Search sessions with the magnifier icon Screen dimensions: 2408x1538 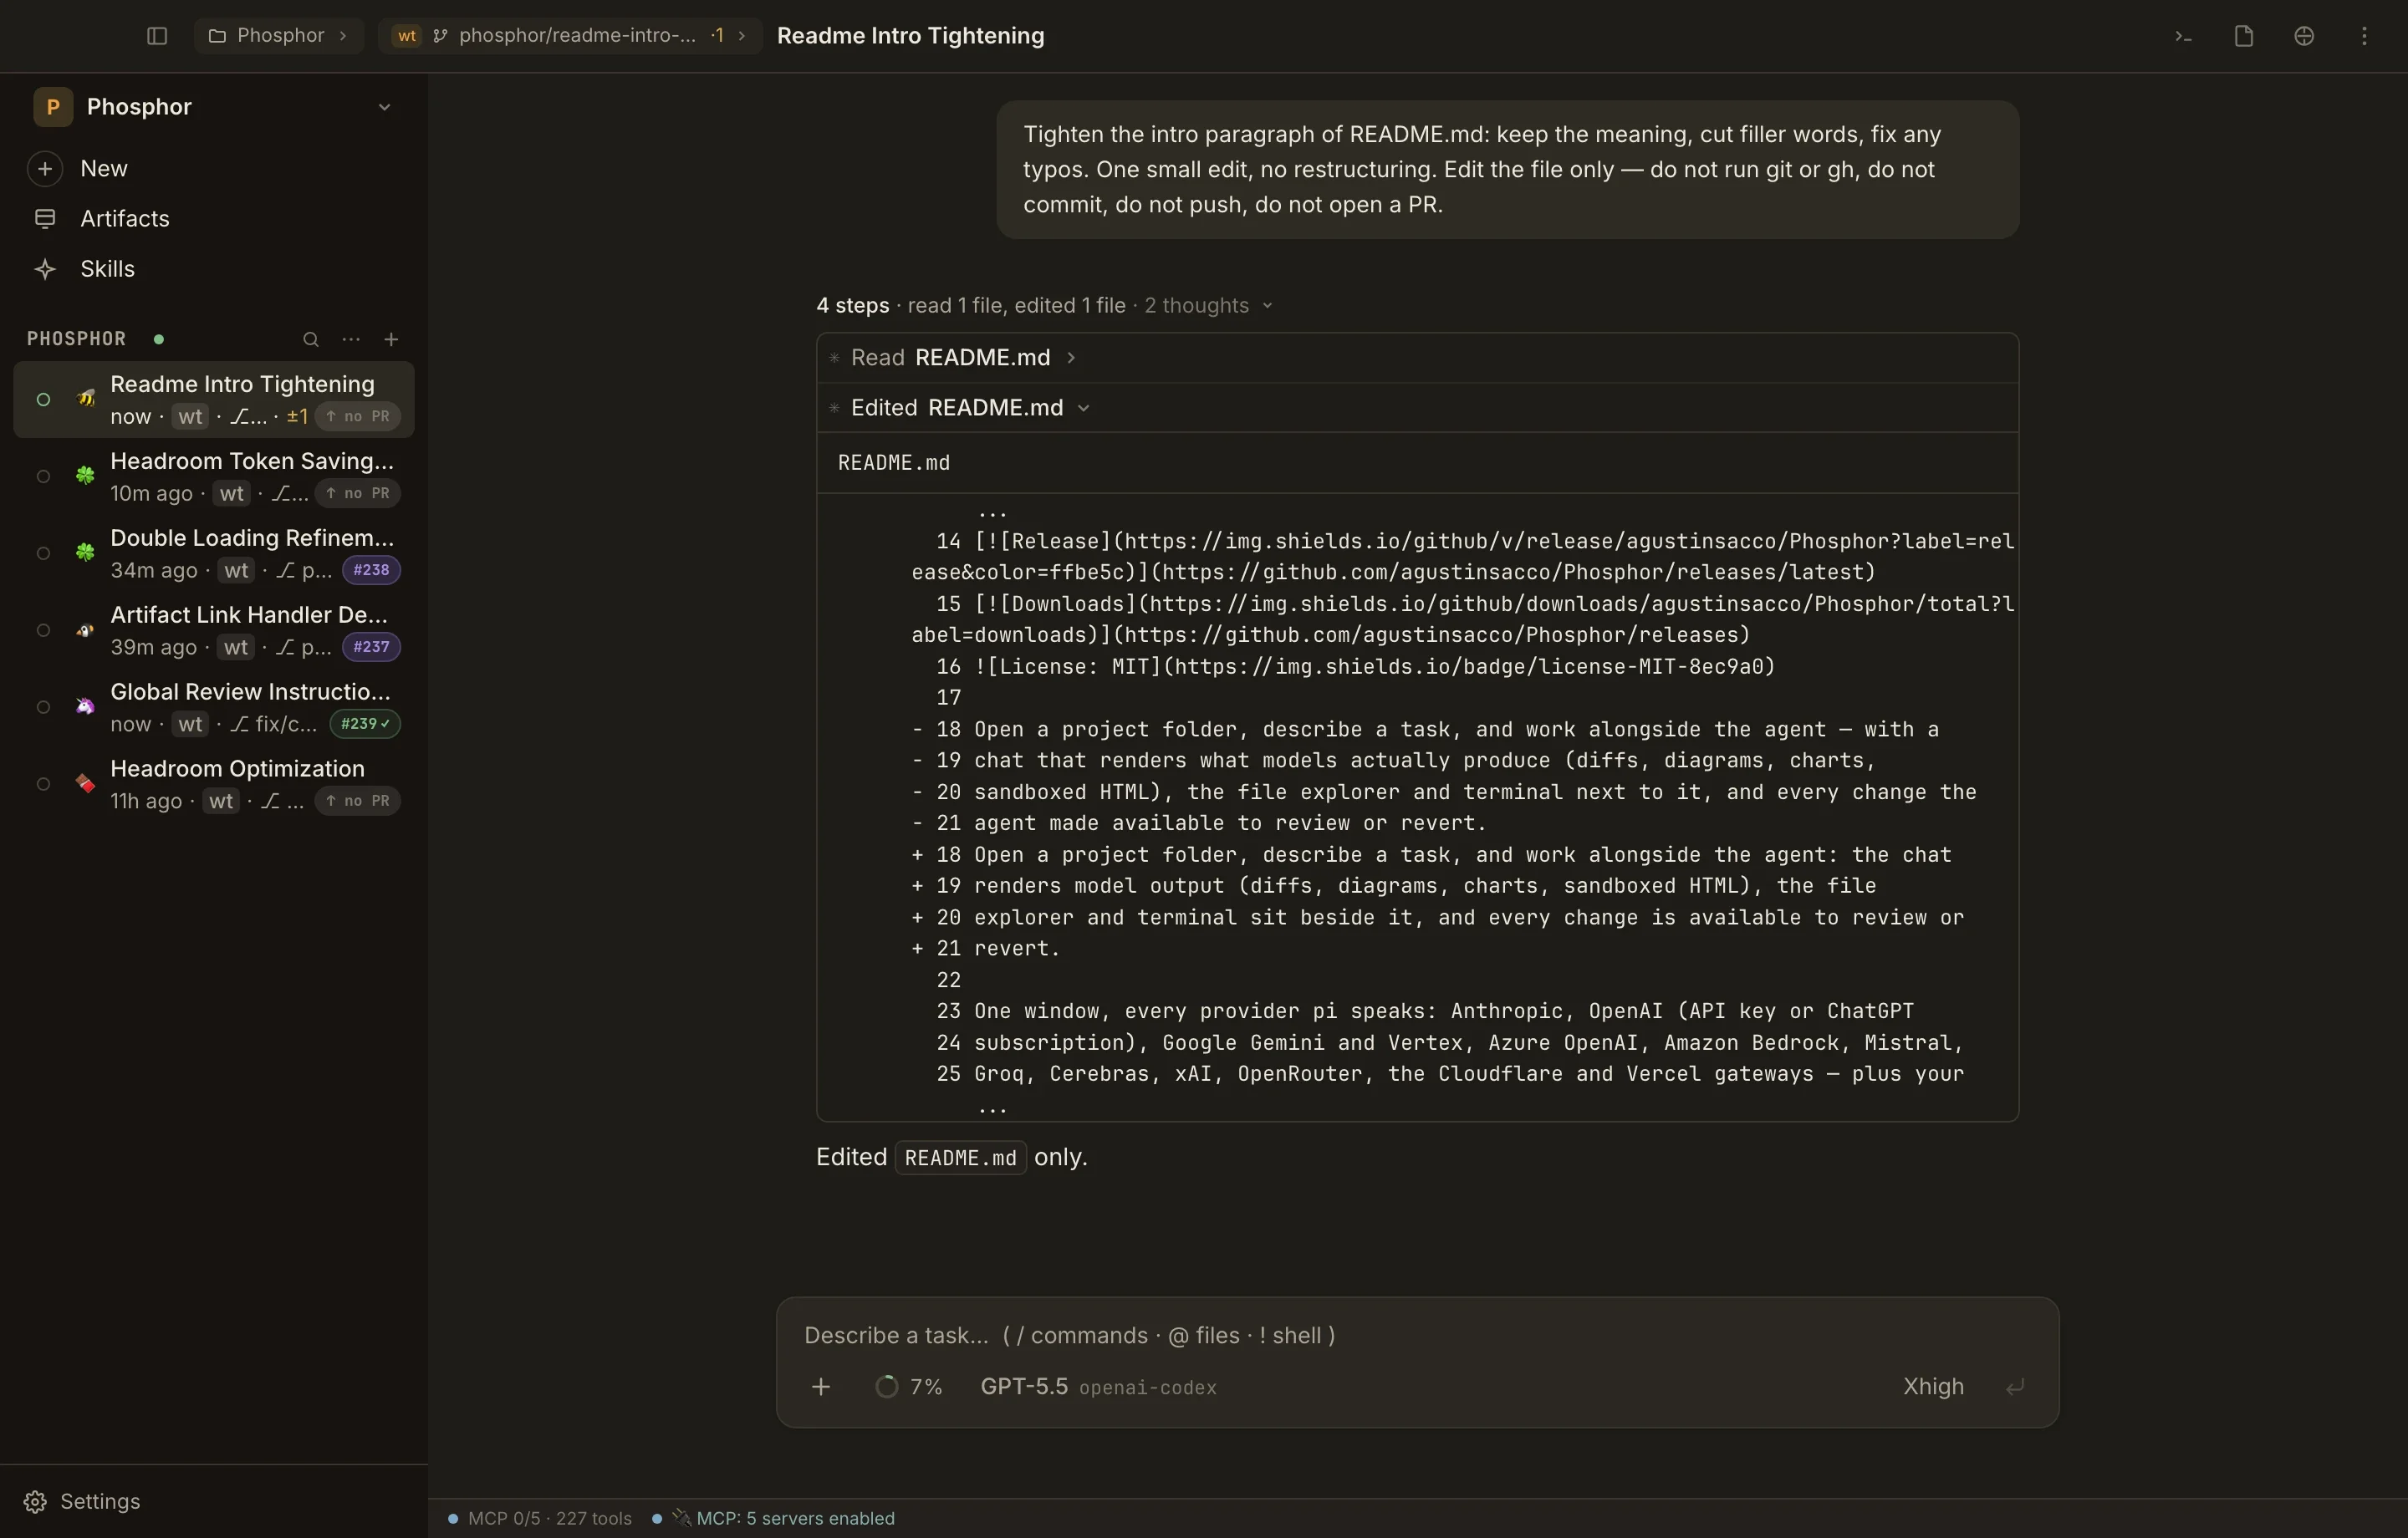pos(311,339)
